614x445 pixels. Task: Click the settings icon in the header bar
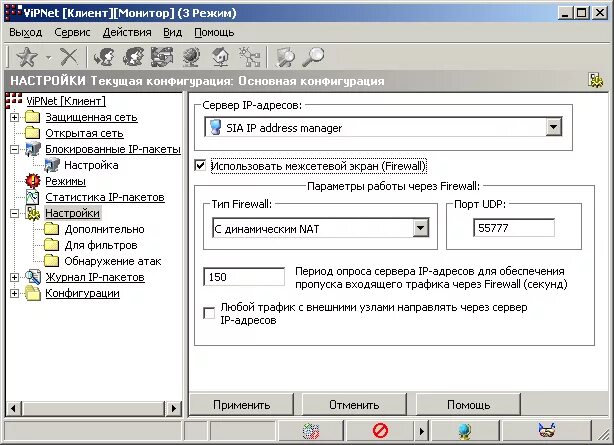[x=596, y=80]
